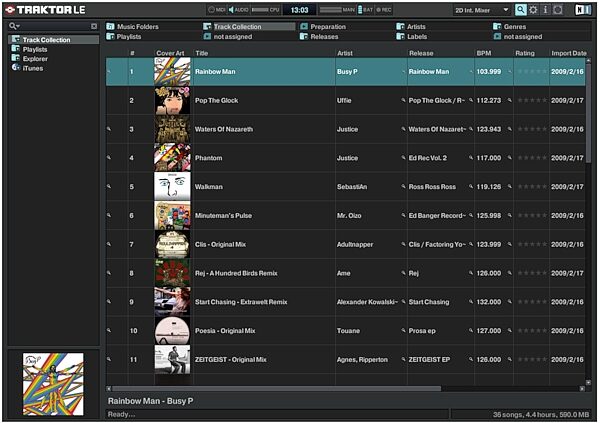Click the AUDIO speaker indicator
The image size is (600, 423).
[239, 10]
